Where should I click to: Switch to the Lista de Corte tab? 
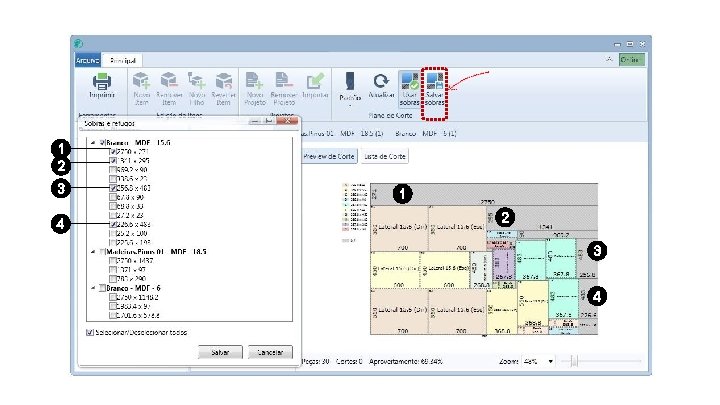385,156
